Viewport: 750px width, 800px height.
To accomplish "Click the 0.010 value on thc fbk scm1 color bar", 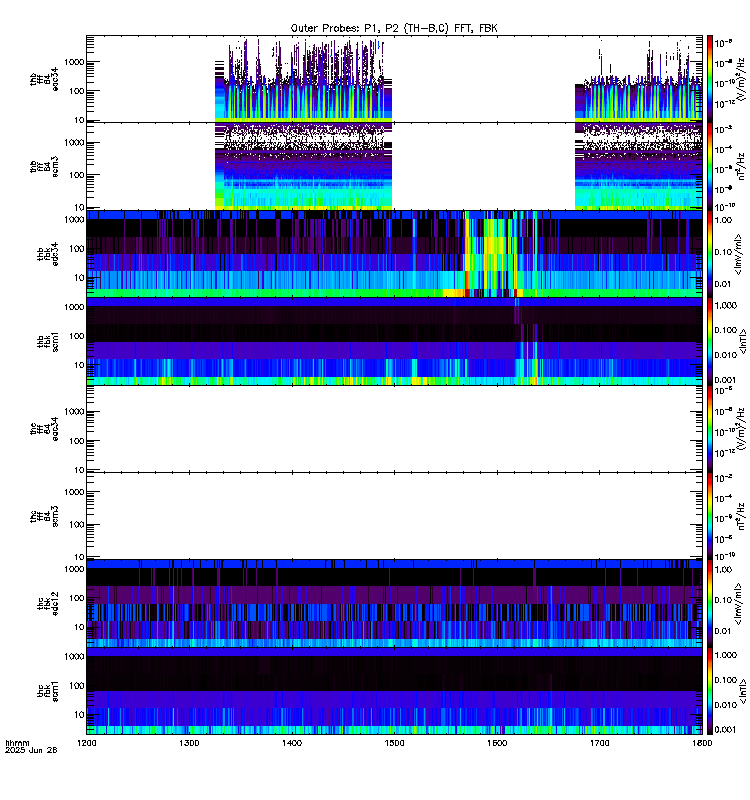I will point(726,705).
